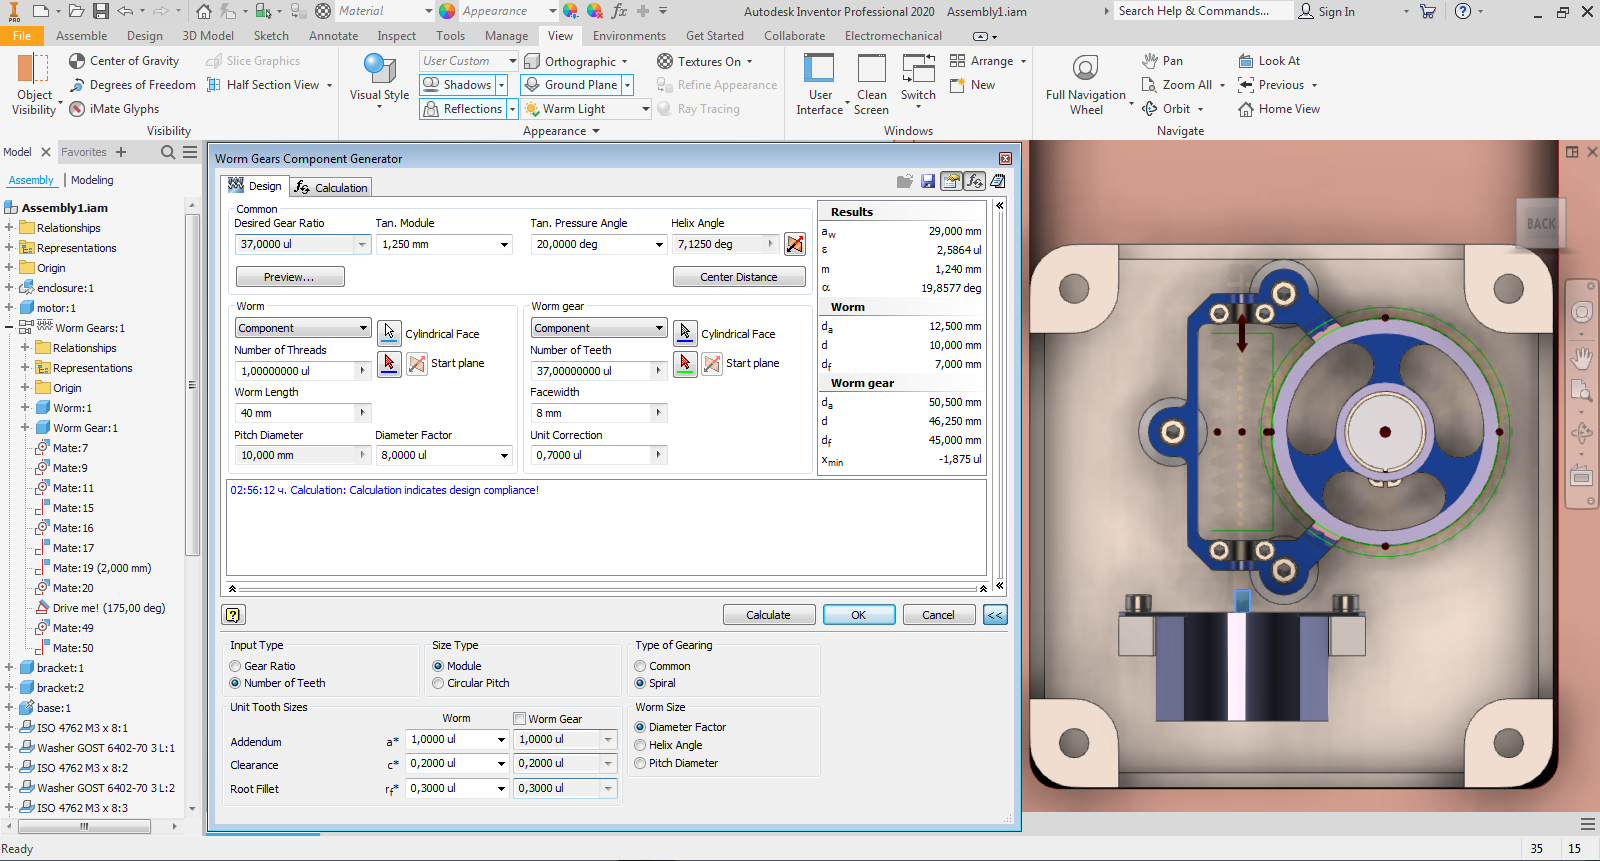Open the results report notepad icon

coord(997,181)
